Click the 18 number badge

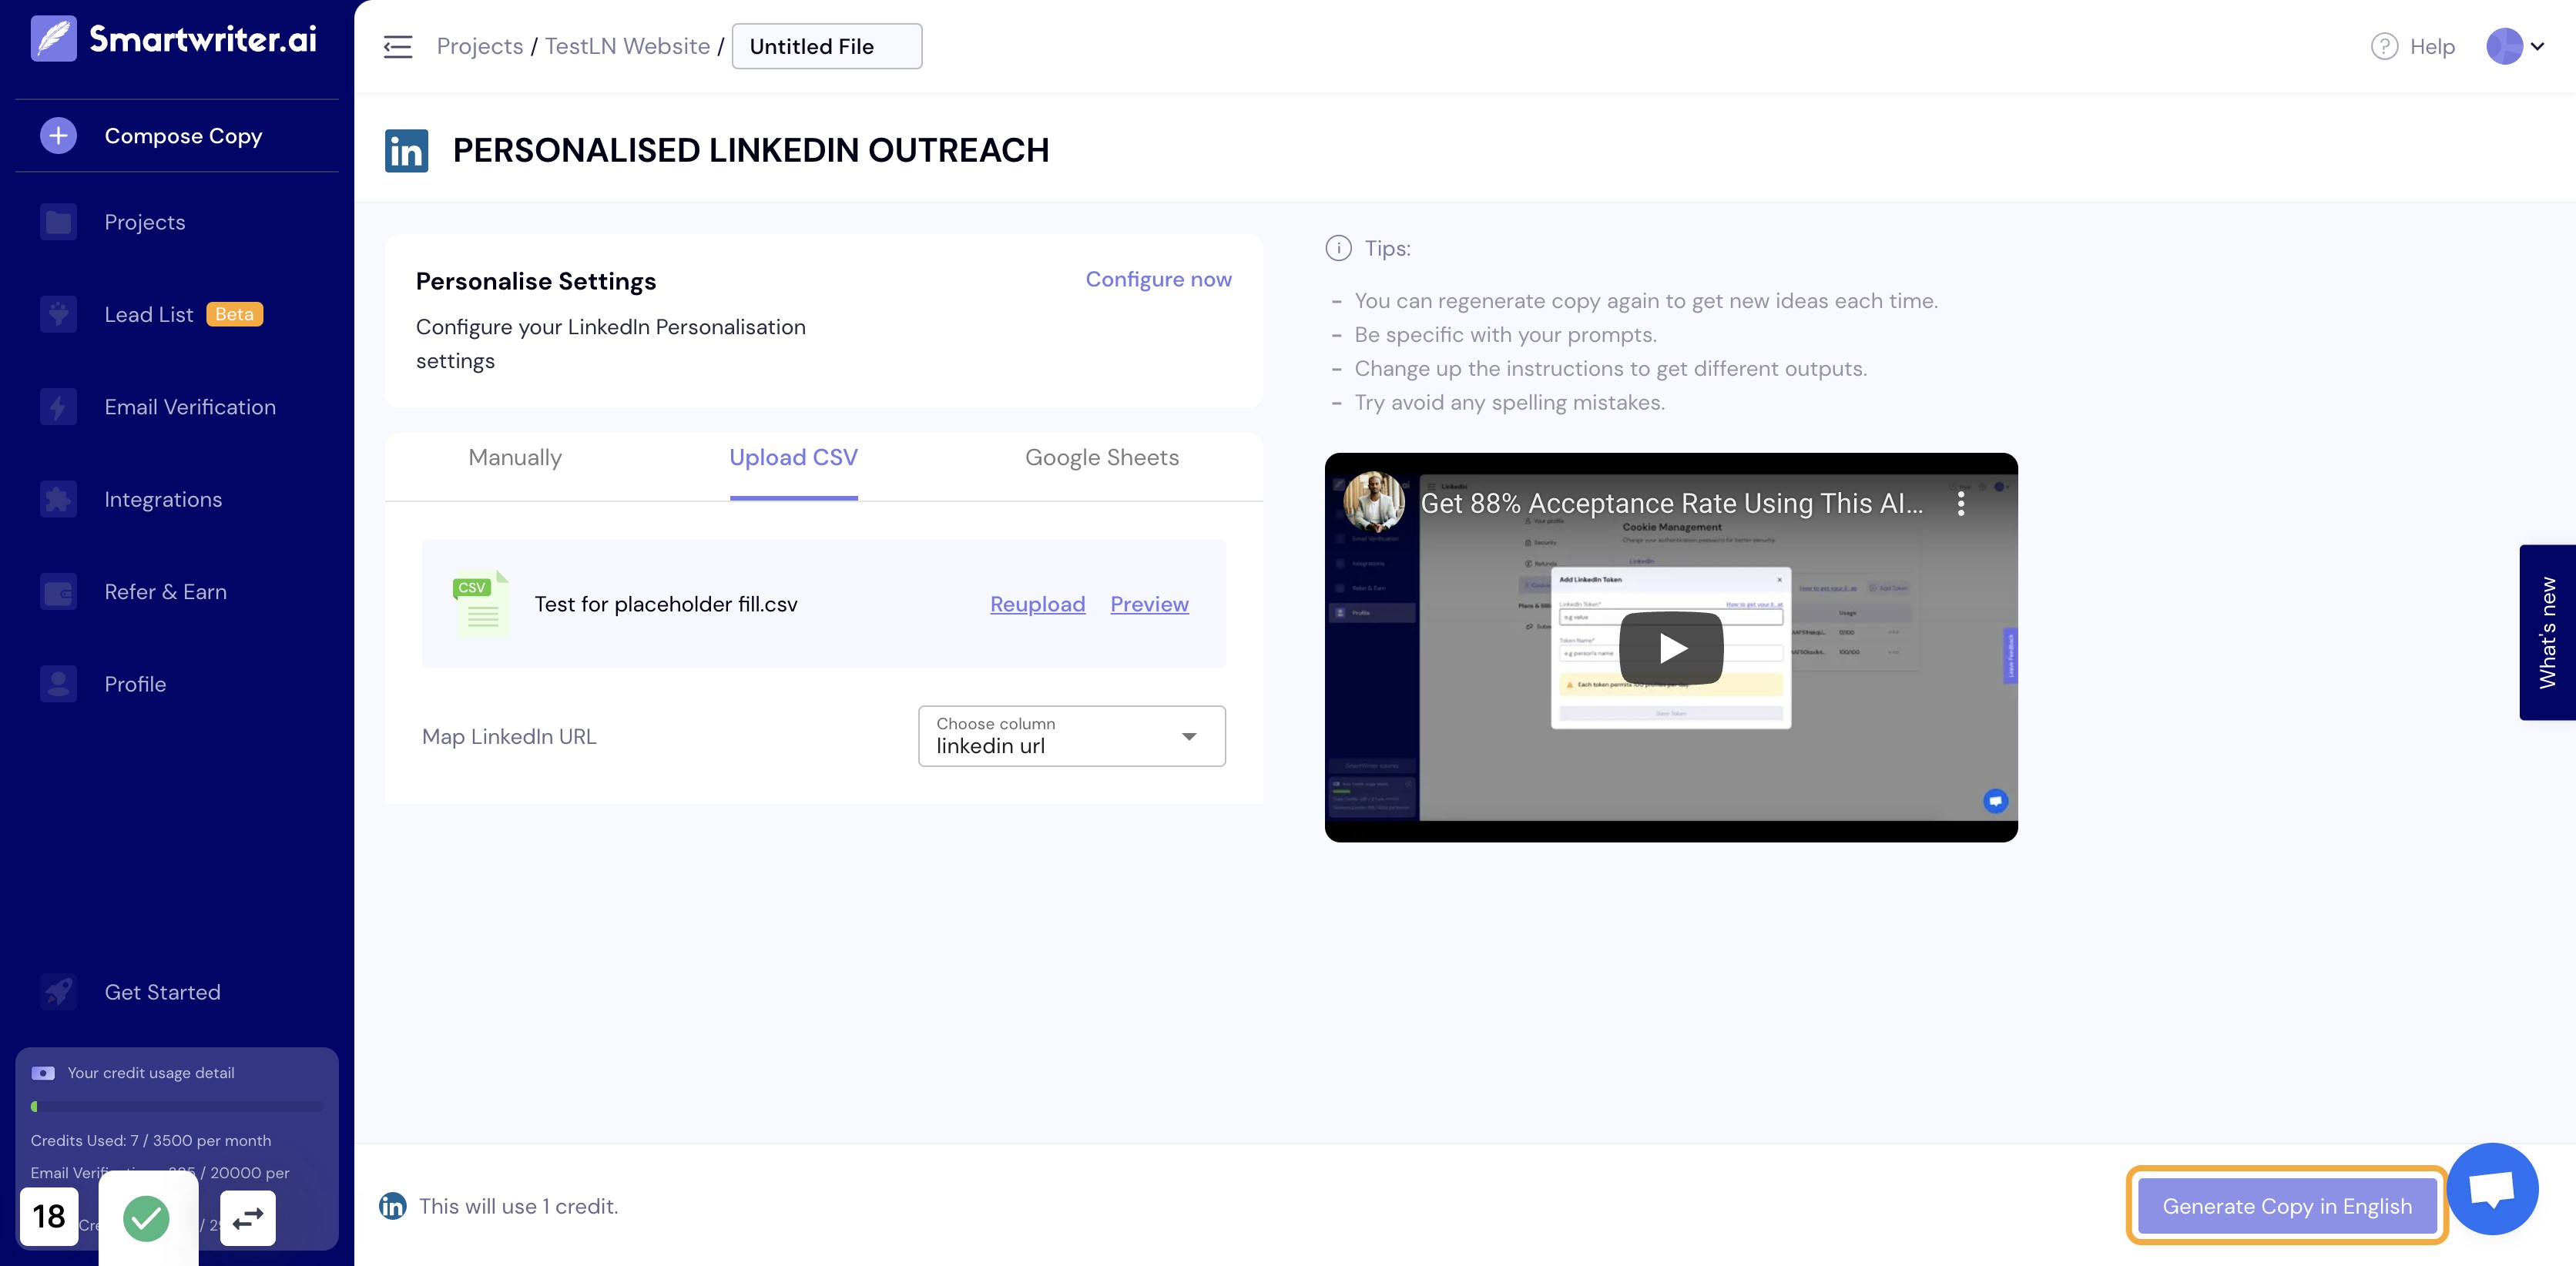49,1216
